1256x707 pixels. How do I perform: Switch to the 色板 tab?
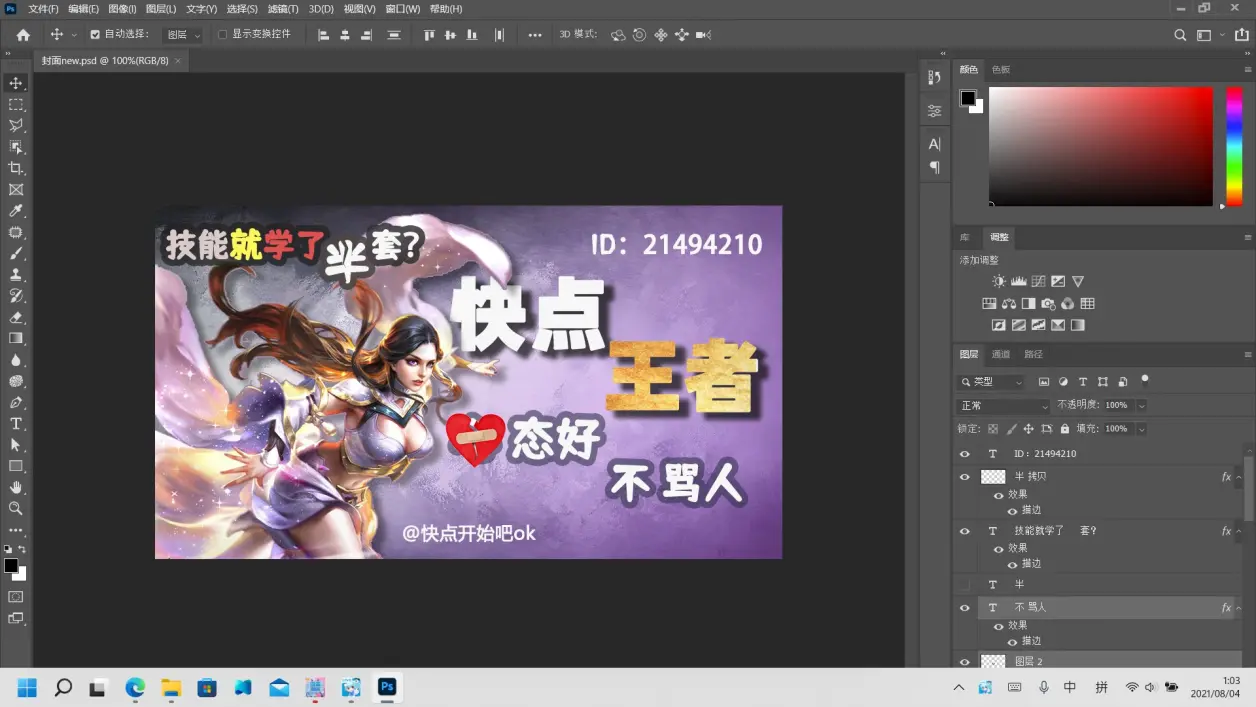pyautogui.click(x=1001, y=70)
